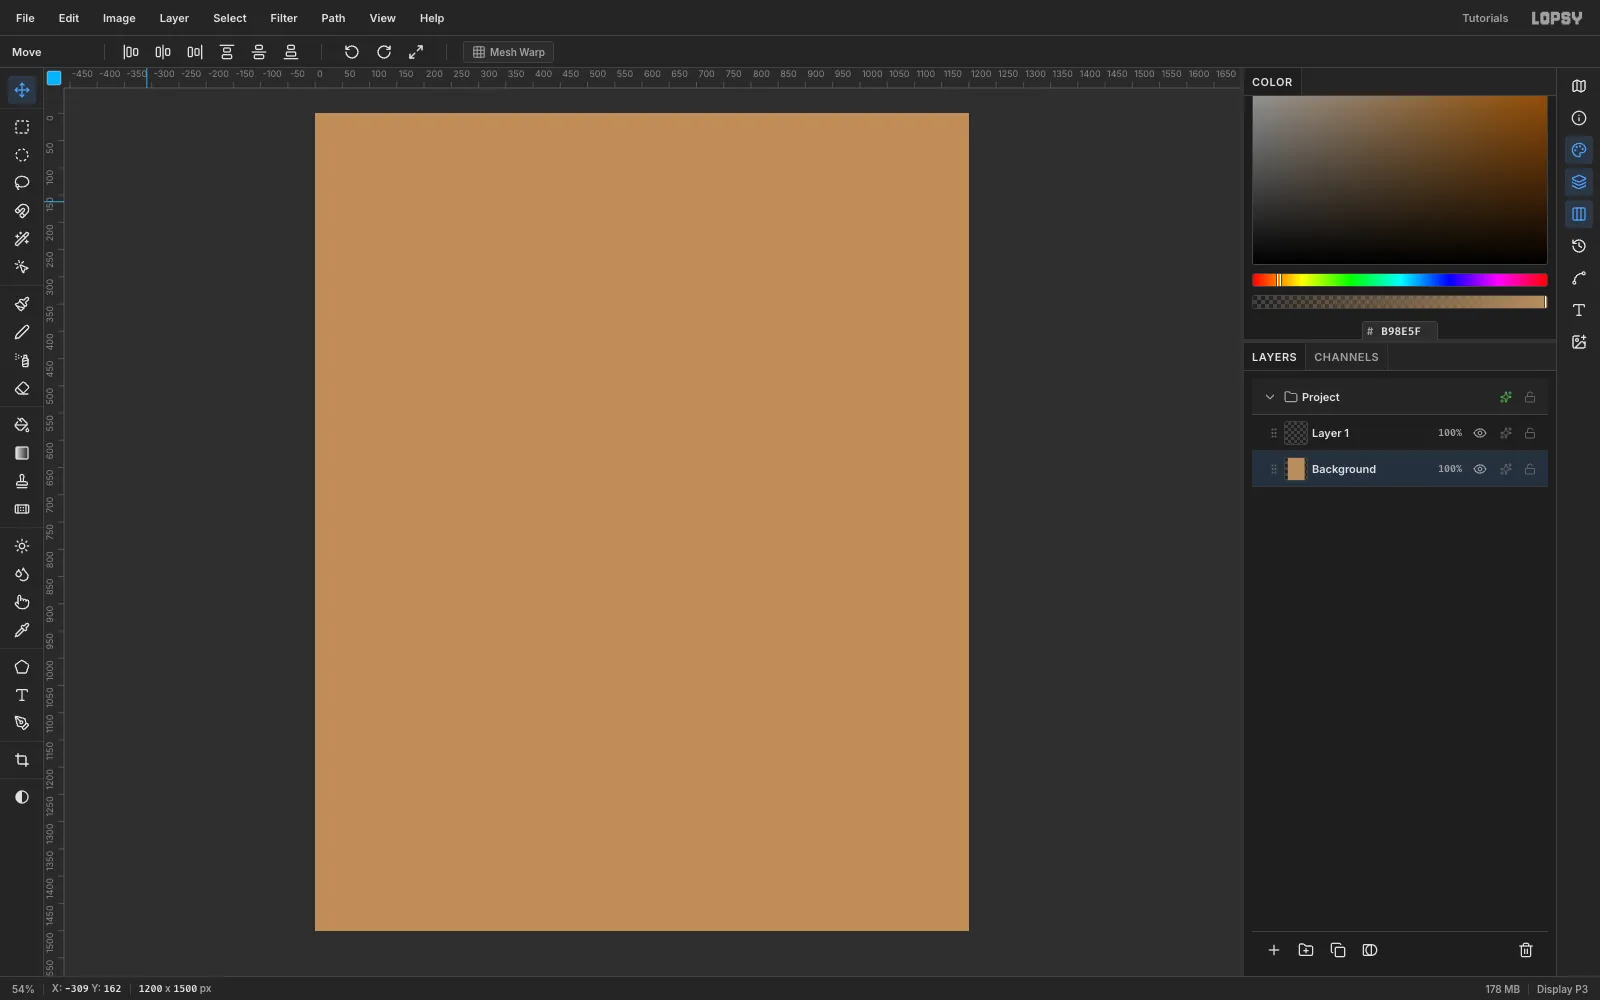The height and width of the screenshot is (1000, 1600).
Task: Toggle the Color panel palette icon
Action: [x=1579, y=150]
